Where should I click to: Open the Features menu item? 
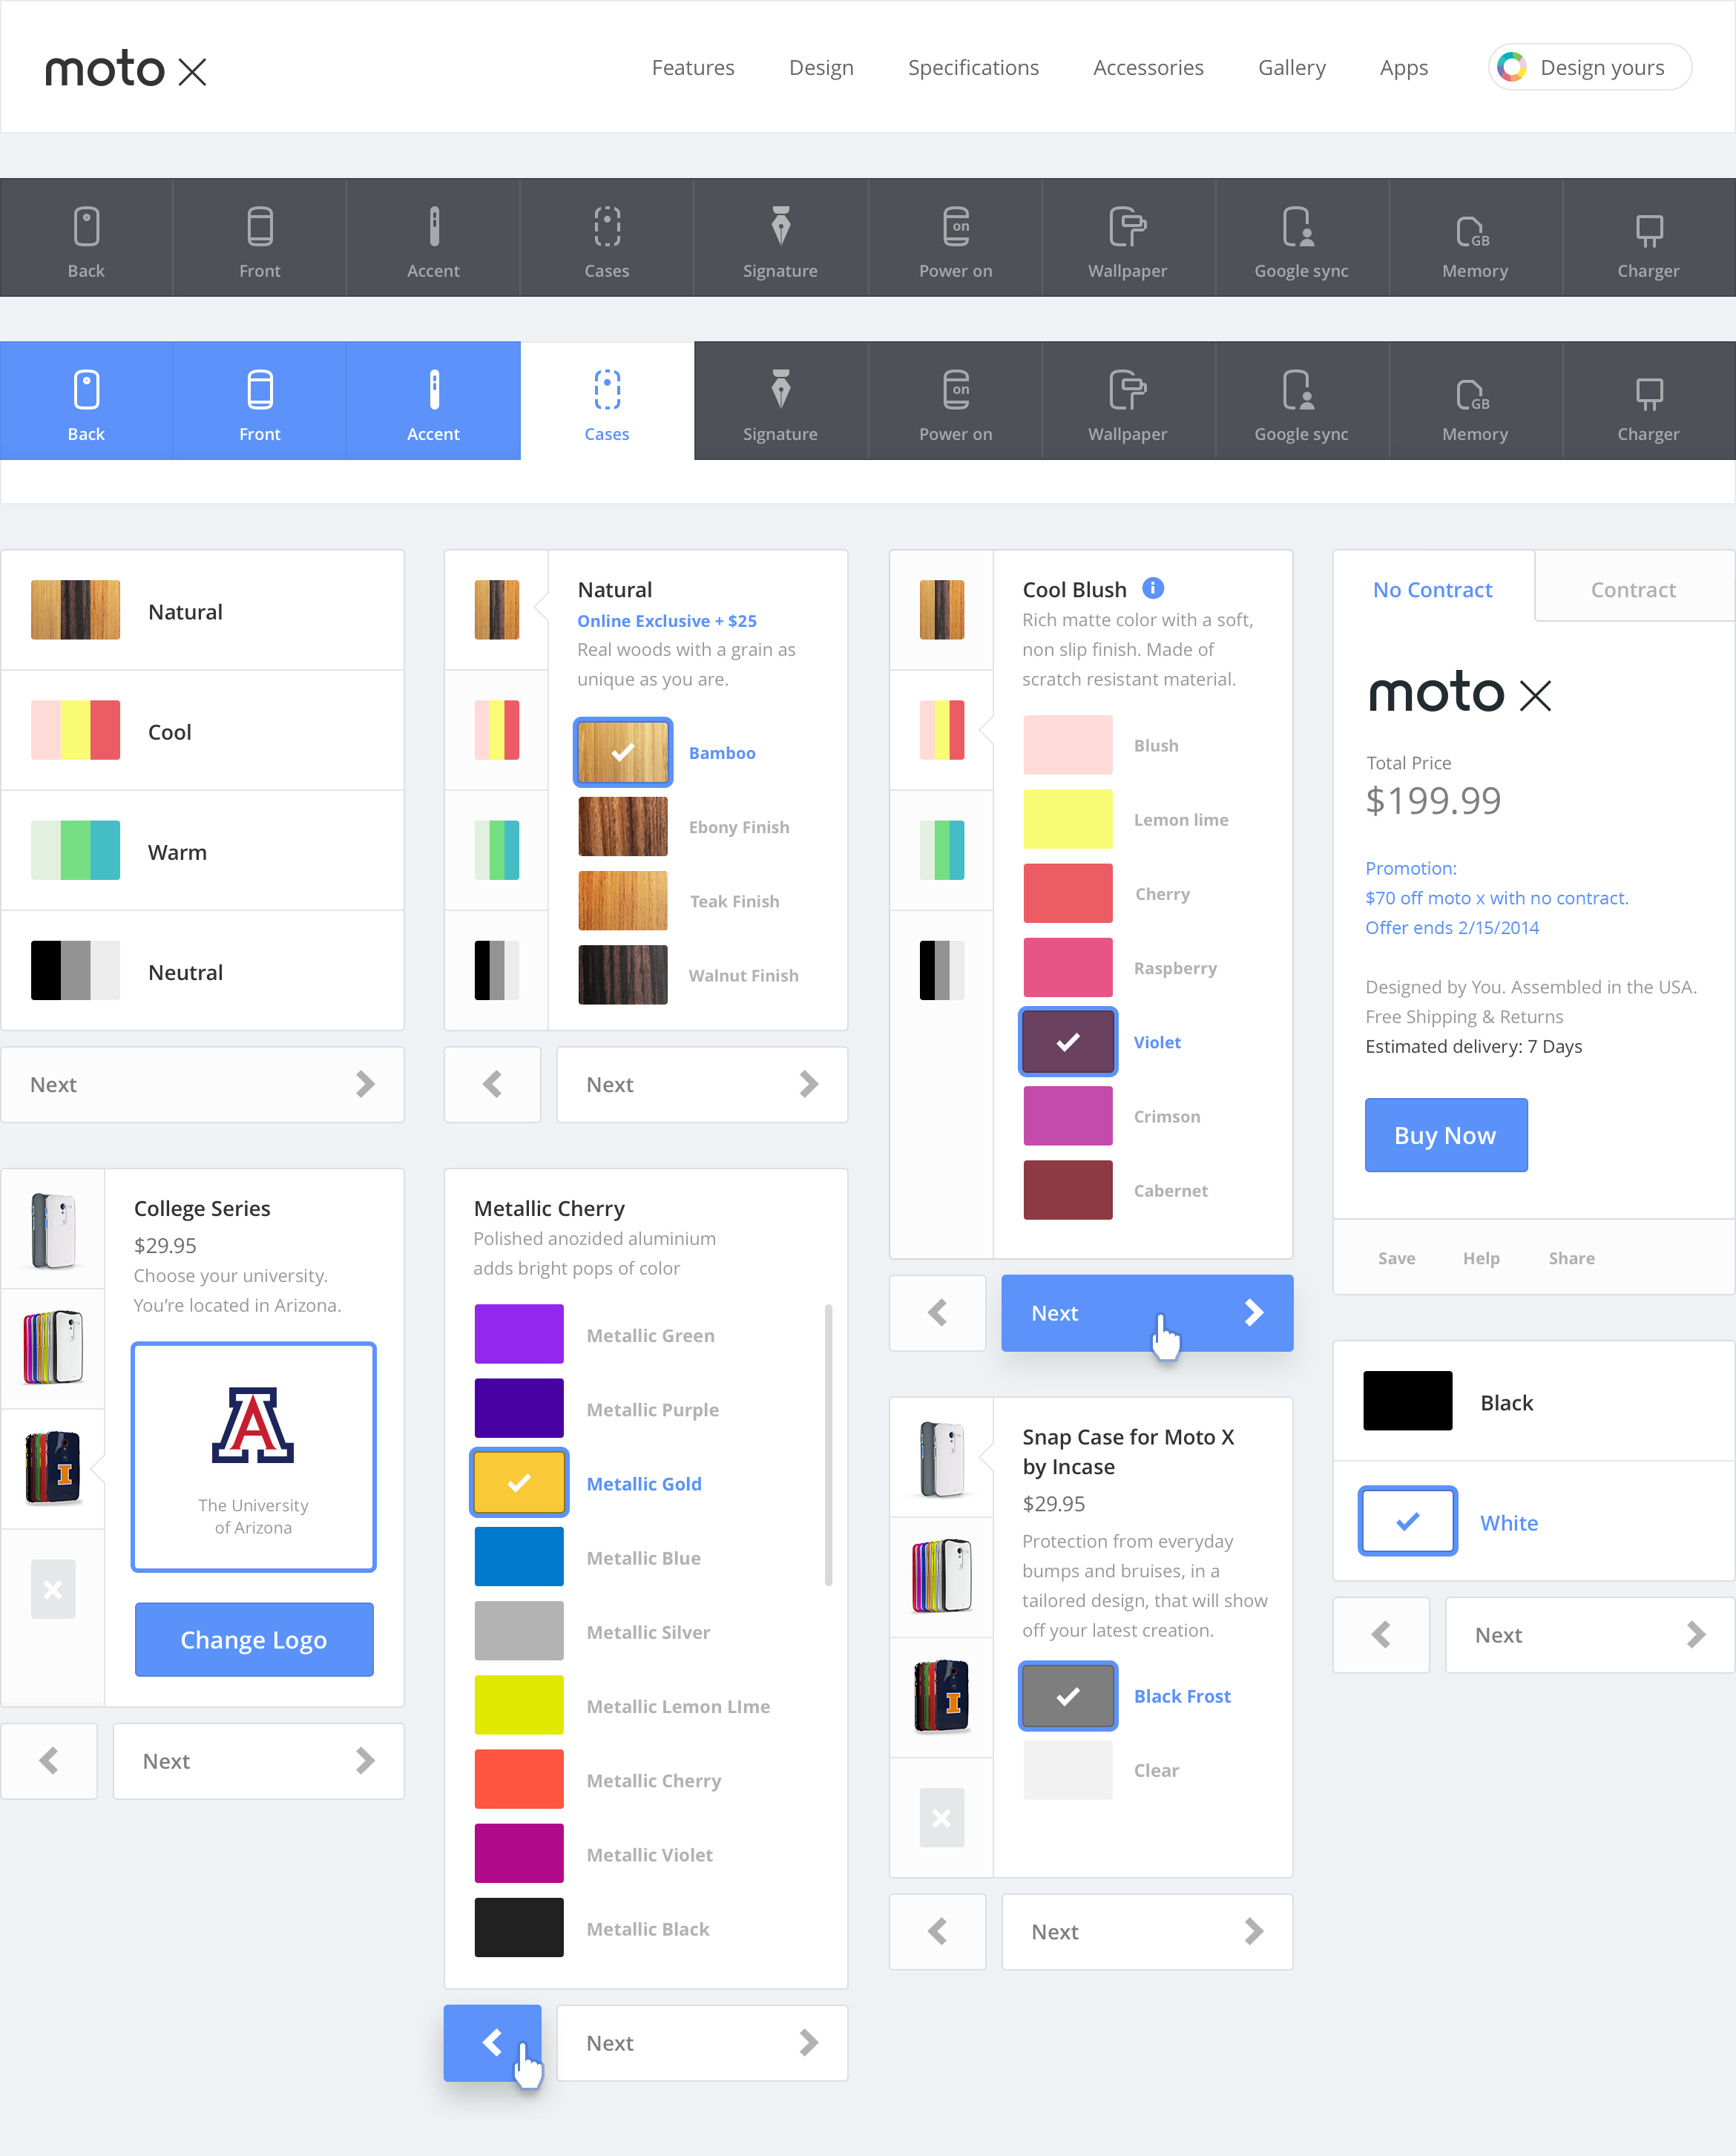point(693,68)
